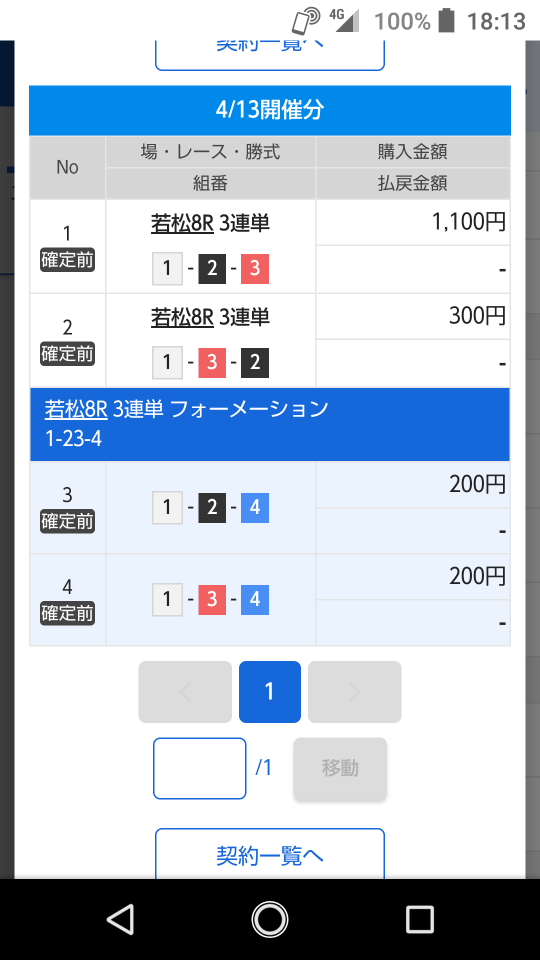Image resolution: width=540 pixels, height=960 pixels.
Task: Tap the 4G signal strength icon
Action: [x=343, y=20]
